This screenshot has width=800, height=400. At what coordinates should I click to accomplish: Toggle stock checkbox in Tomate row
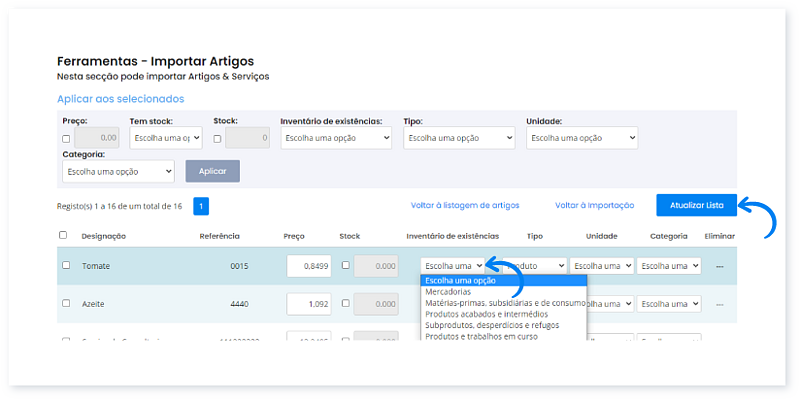pos(345,265)
